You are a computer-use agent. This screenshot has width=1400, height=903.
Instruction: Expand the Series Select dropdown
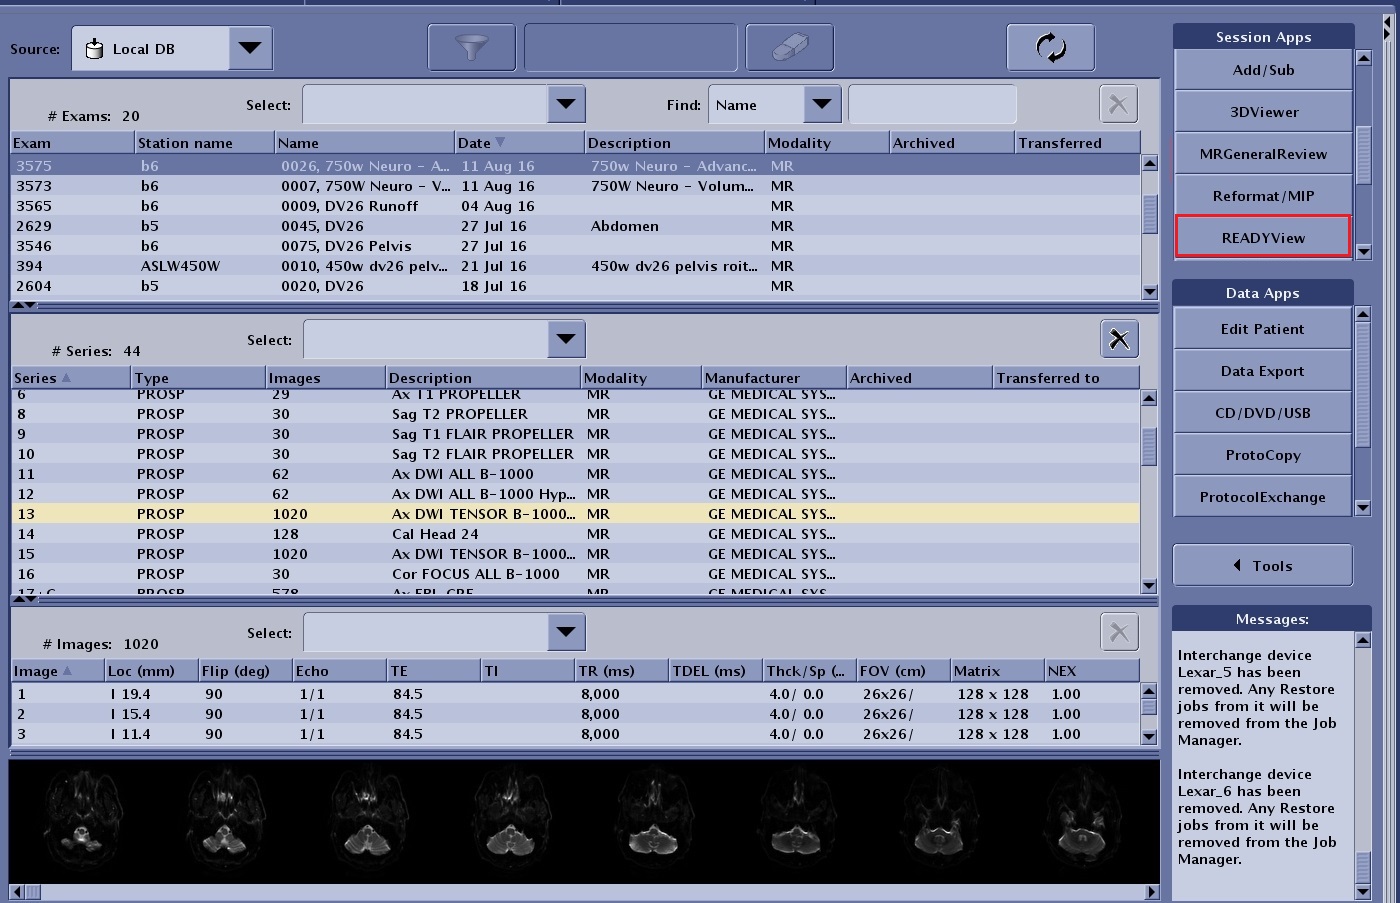pos(565,339)
